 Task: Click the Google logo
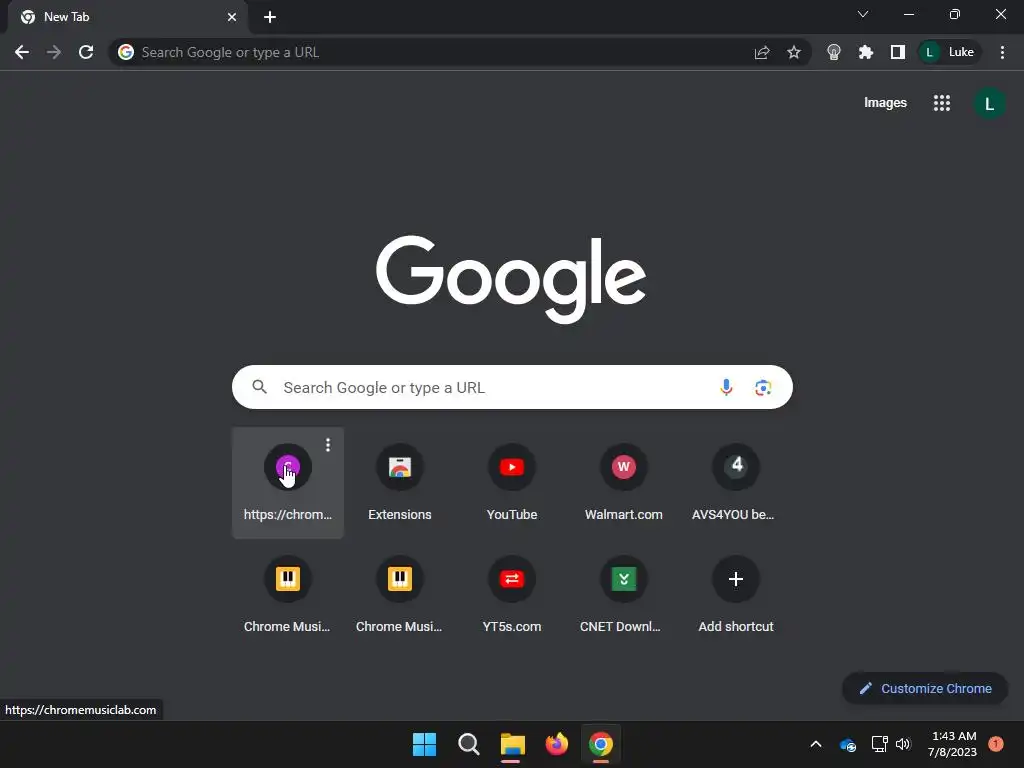511,280
